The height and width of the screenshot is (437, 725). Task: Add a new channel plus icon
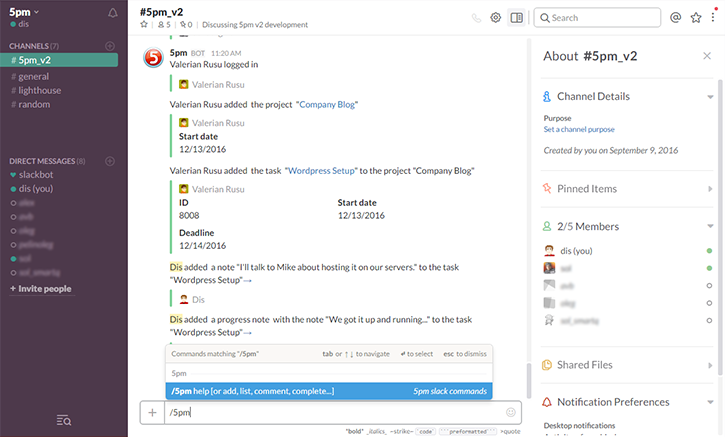point(110,46)
